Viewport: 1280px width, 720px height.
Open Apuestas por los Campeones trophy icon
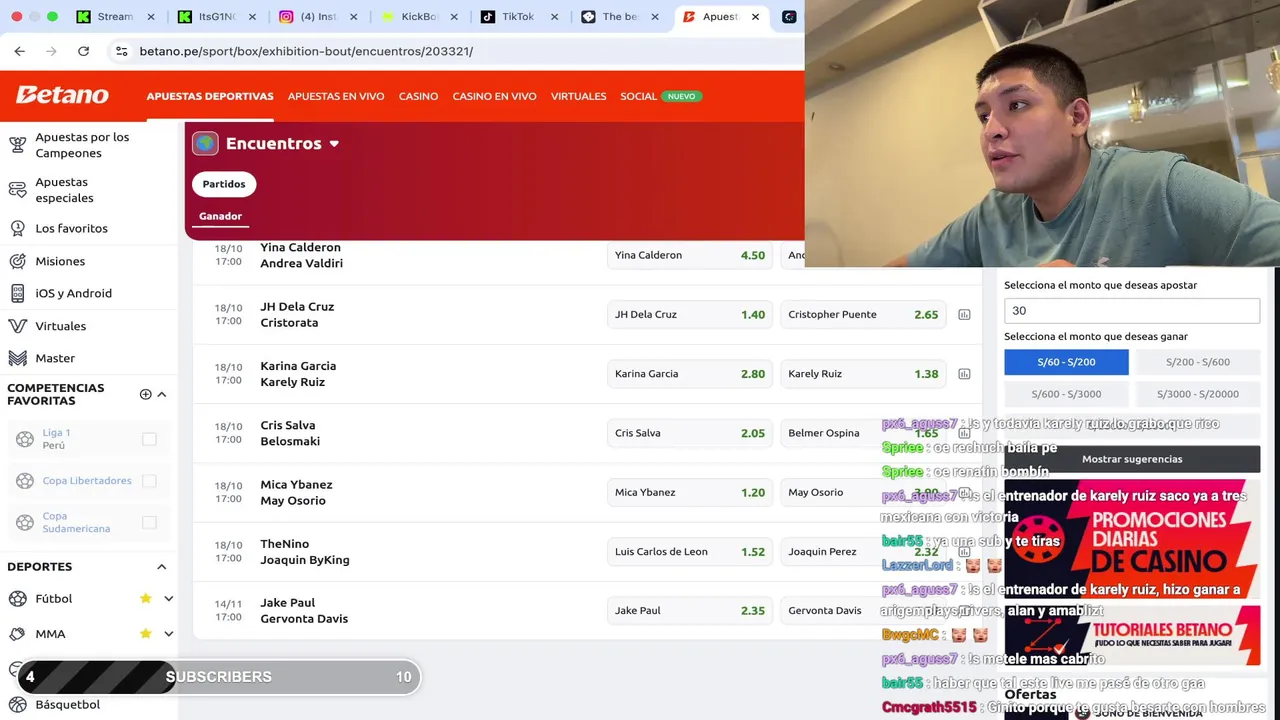click(x=17, y=145)
